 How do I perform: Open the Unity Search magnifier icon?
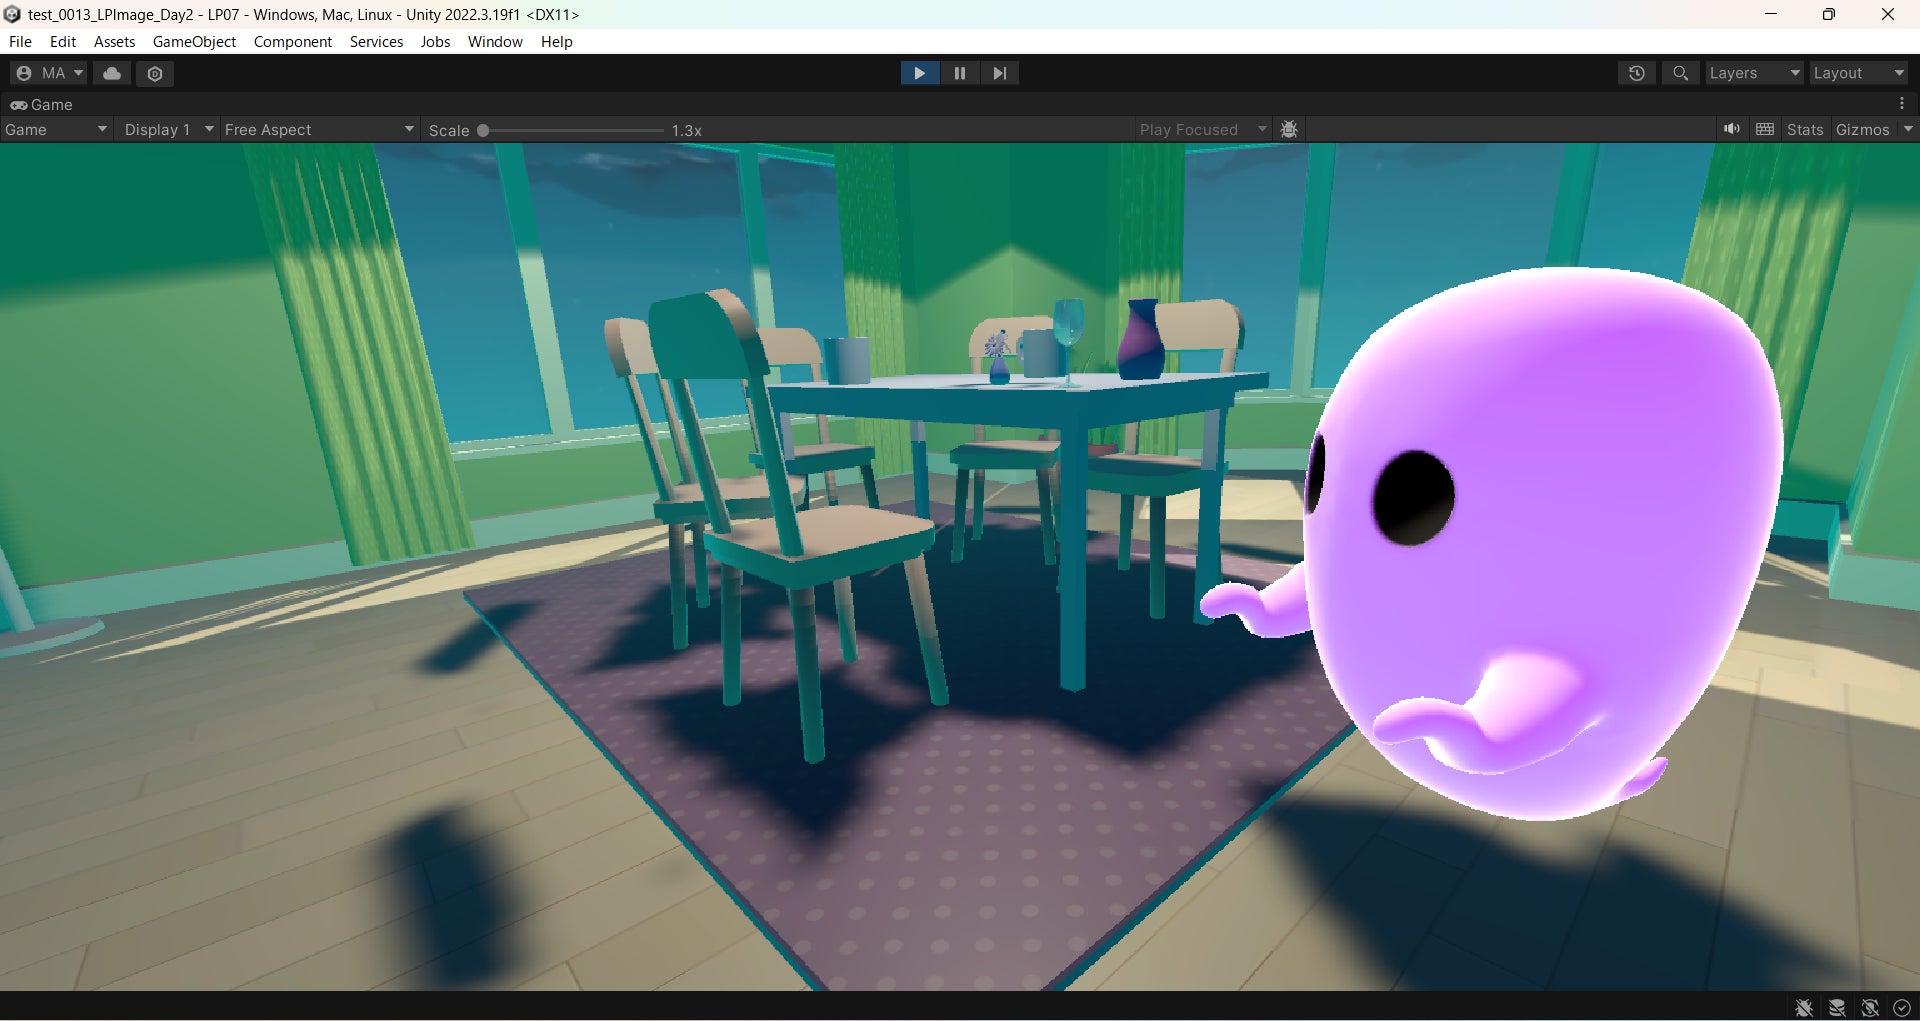[1680, 73]
